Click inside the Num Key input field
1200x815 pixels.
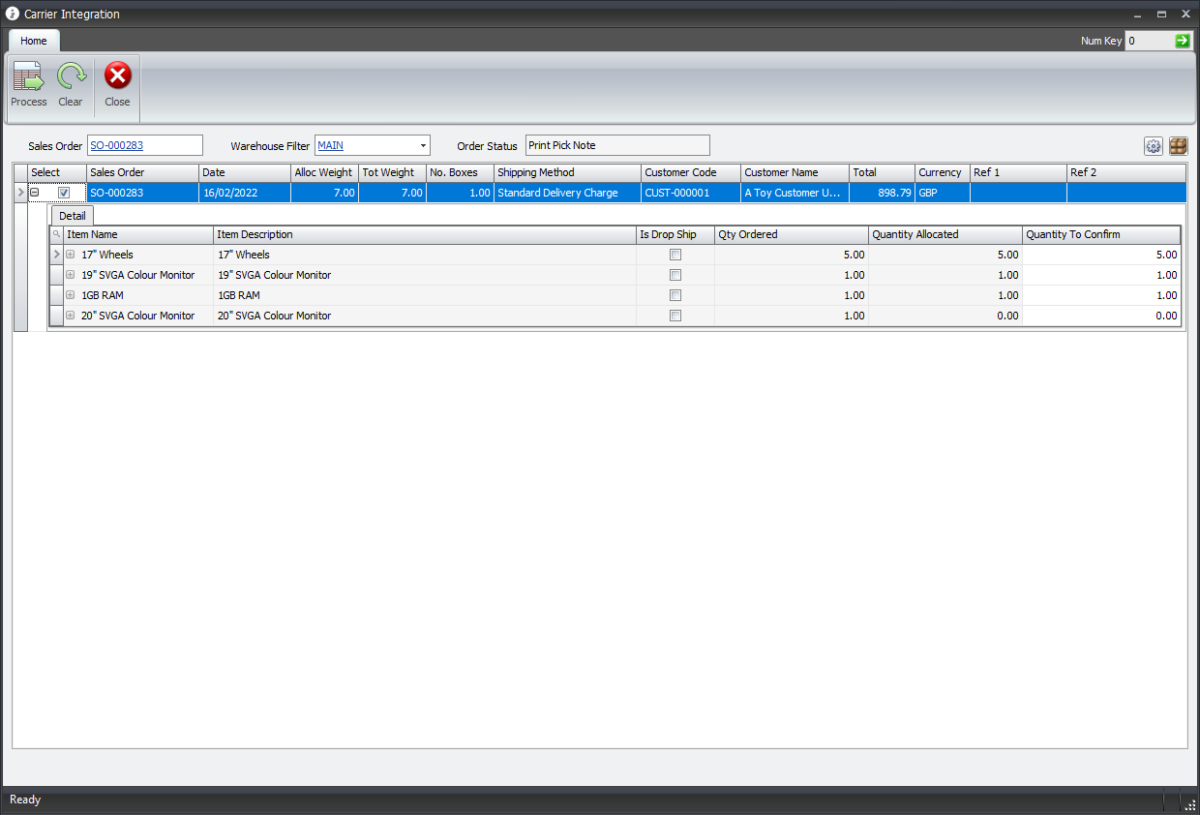(1150, 41)
